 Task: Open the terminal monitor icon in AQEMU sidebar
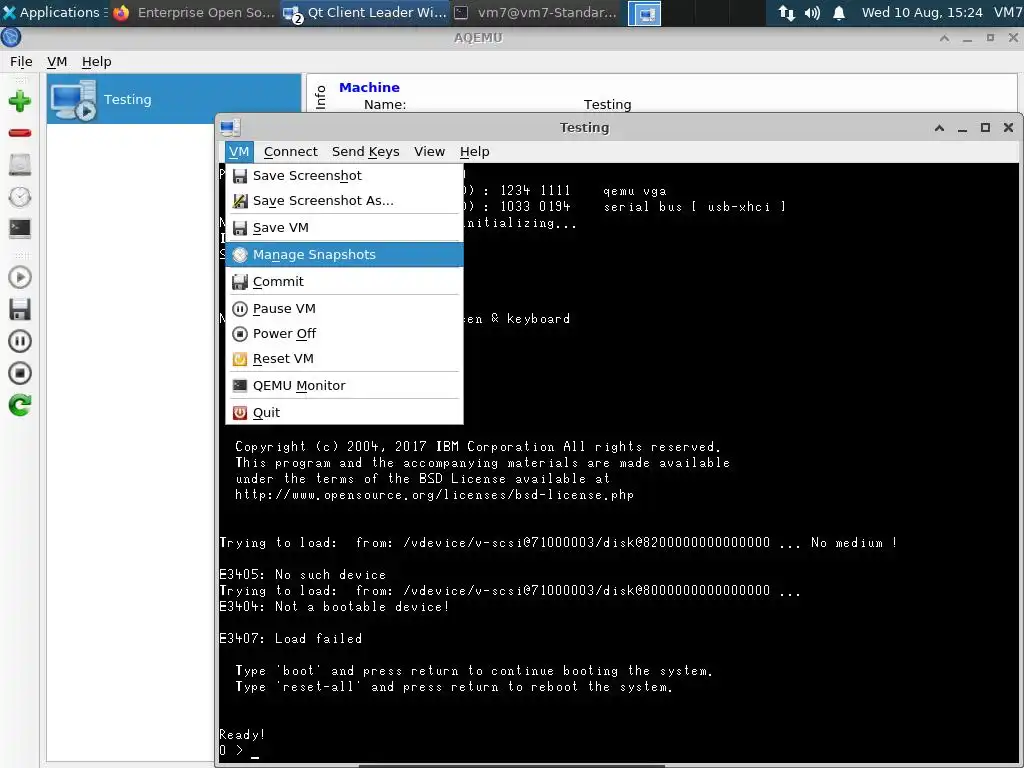click(x=20, y=228)
